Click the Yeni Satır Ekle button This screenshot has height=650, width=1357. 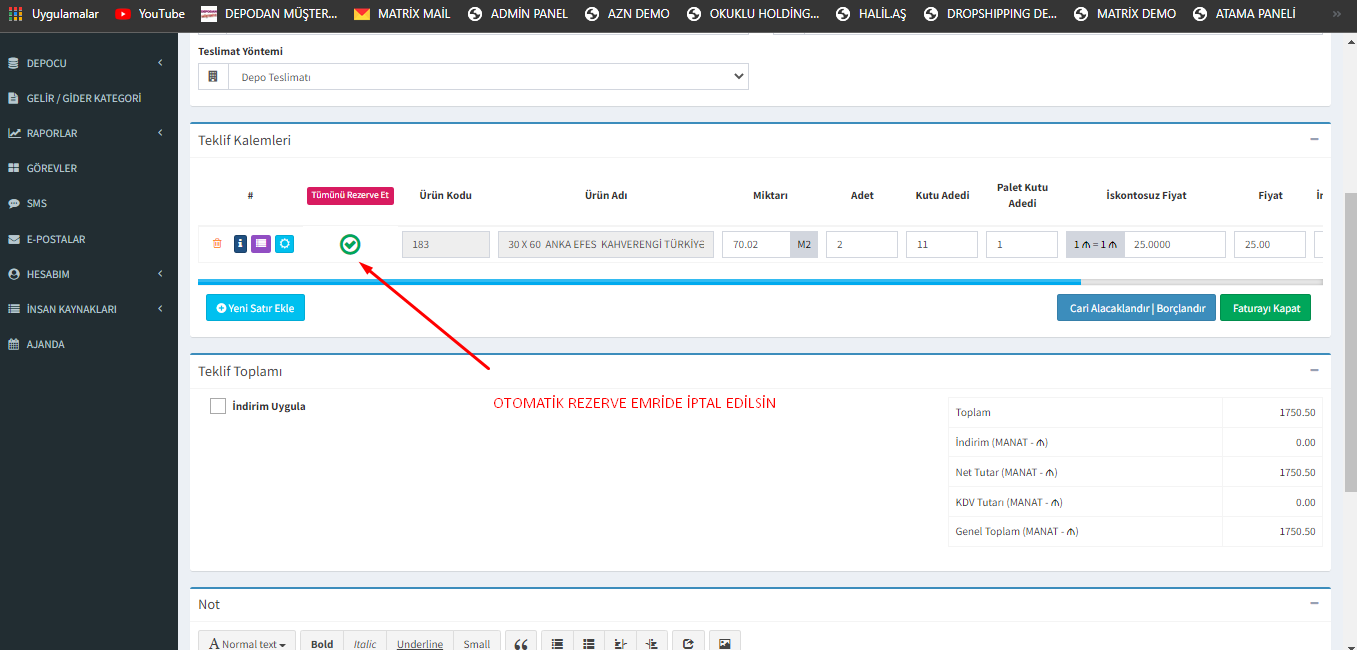coord(255,308)
